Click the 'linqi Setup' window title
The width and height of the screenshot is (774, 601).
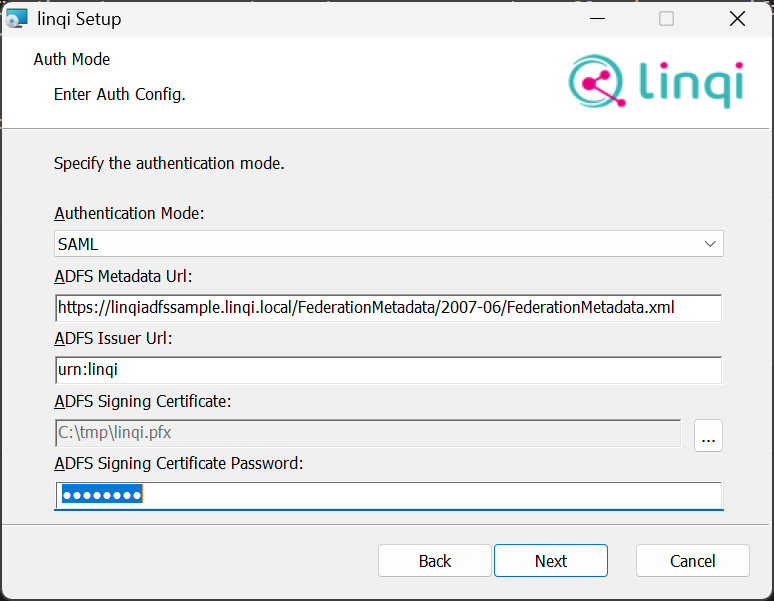point(79,19)
